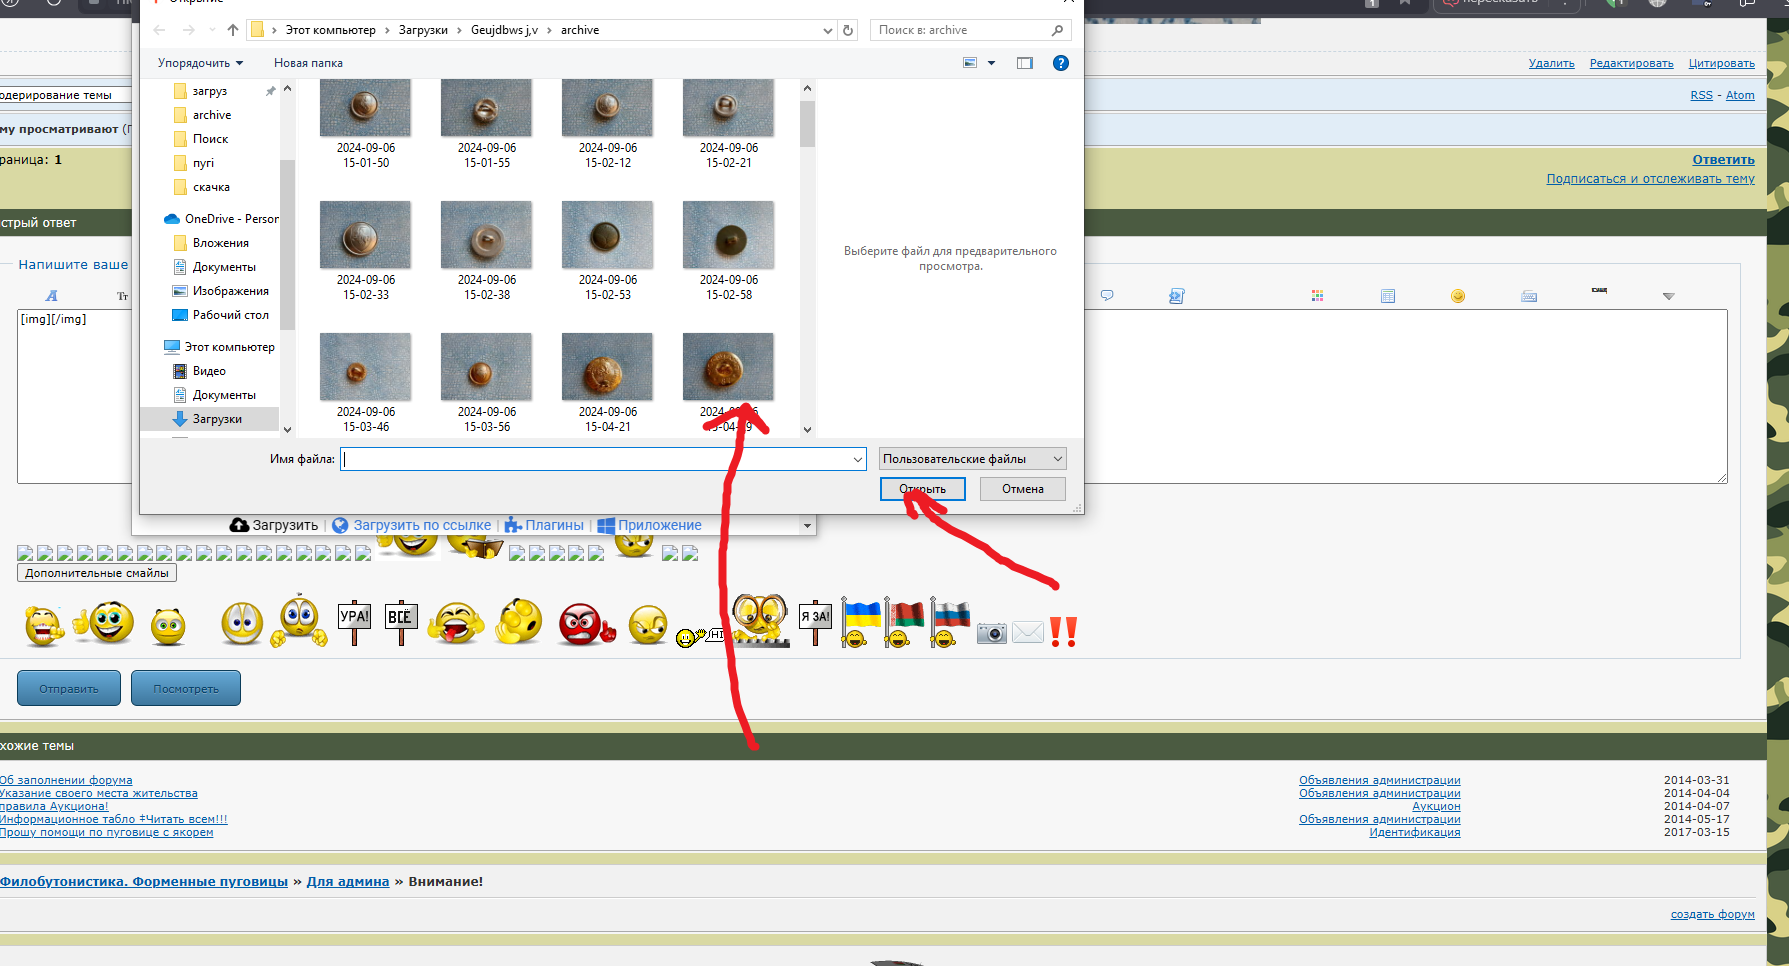Select Загрузки in the folder tree
Viewport: 1789px width, 966px height.
point(209,419)
